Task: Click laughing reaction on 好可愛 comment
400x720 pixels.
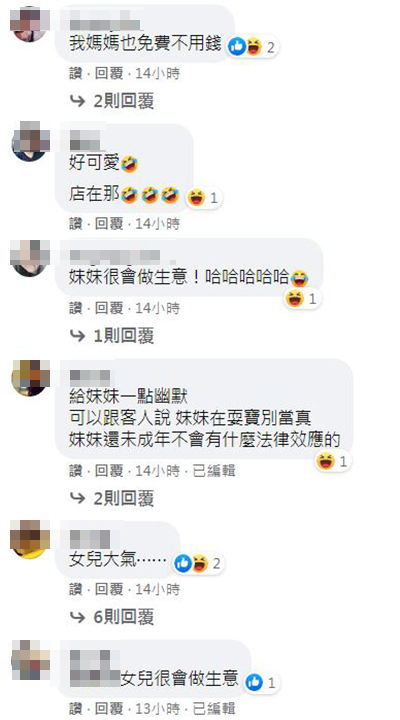Action: [x=196, y=197]
